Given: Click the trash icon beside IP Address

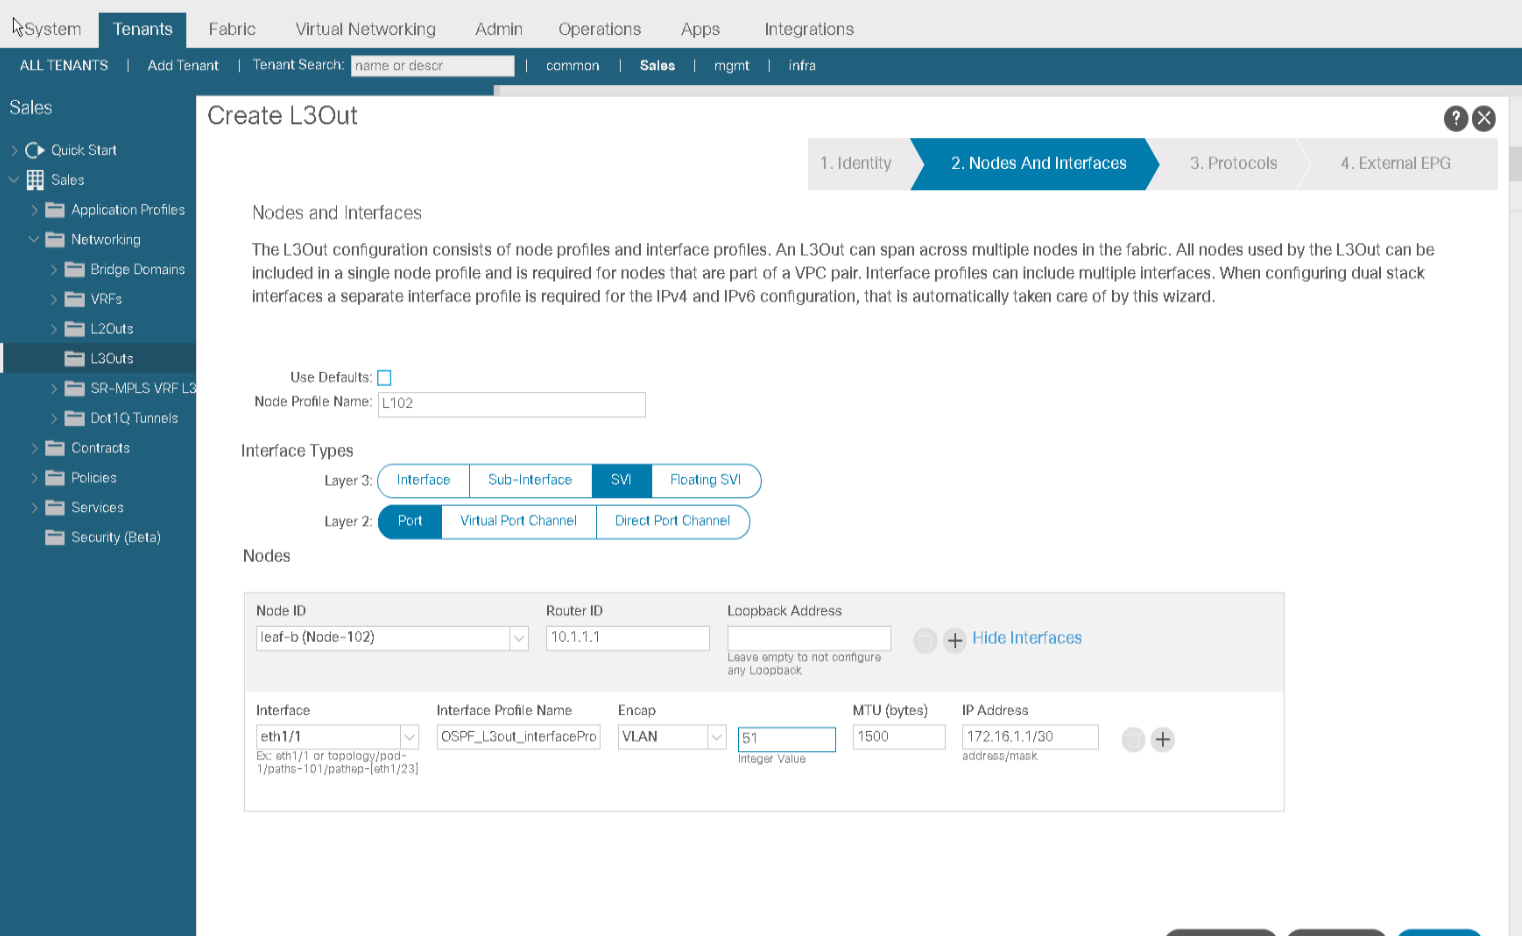Looking at the screenshot, I should [1132, 740].
